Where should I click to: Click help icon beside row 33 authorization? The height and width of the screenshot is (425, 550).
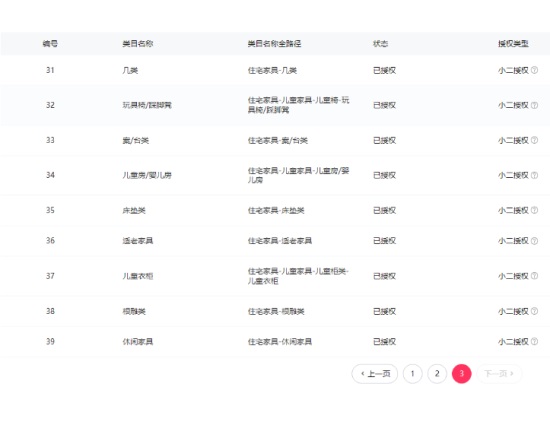pyautogui.click(x=534, y=140)
